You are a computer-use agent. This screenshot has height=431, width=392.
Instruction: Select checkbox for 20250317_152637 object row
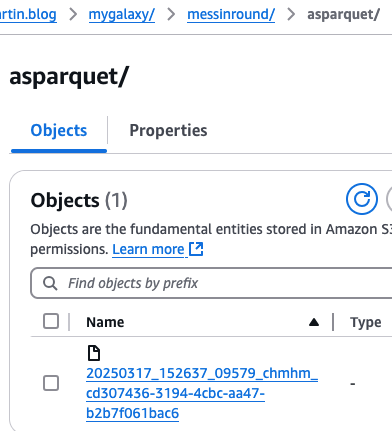pos(51,383)
